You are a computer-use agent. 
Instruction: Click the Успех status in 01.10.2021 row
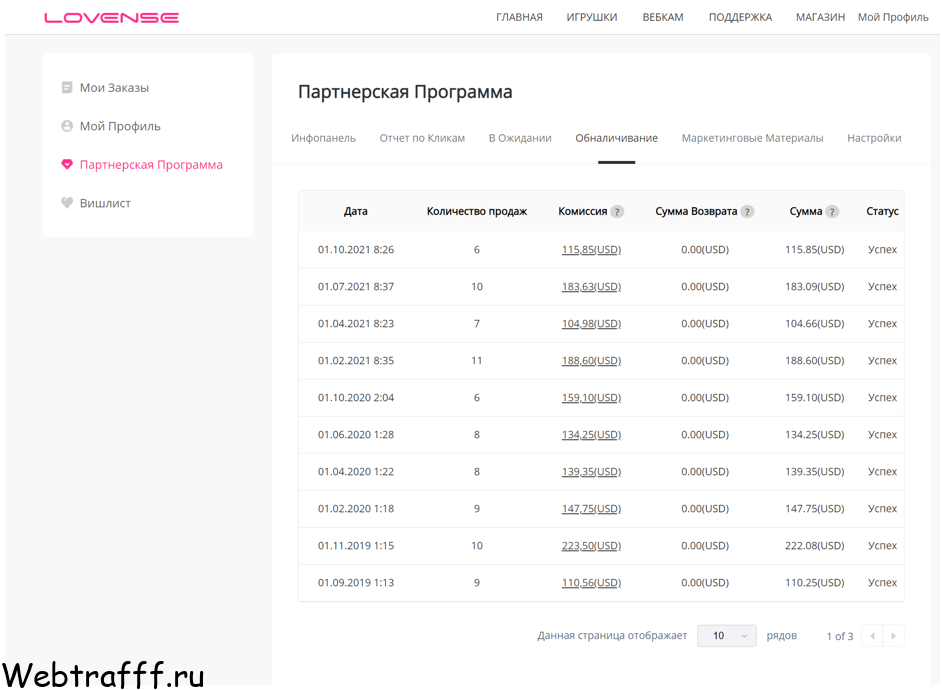(882, 250)
